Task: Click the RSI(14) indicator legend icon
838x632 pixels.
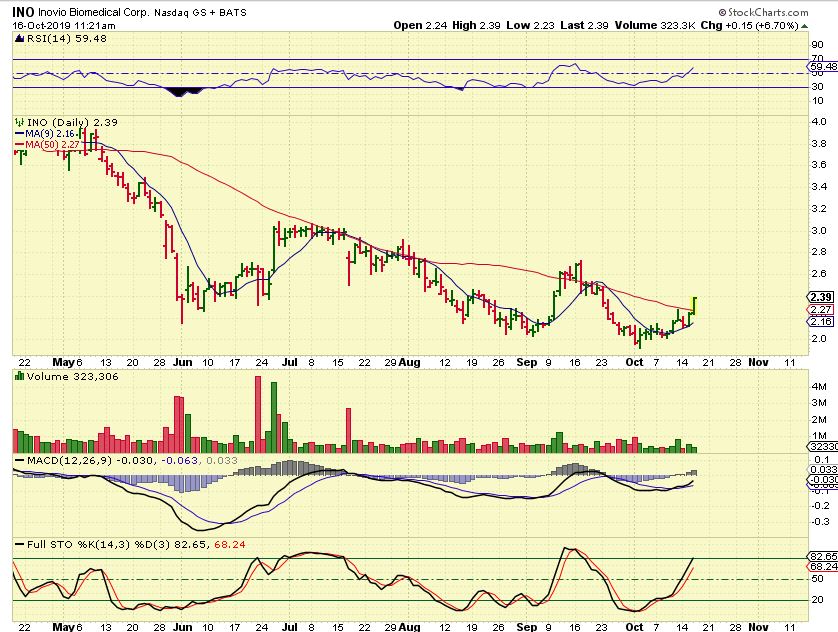Action: click(x=17, y=39)
